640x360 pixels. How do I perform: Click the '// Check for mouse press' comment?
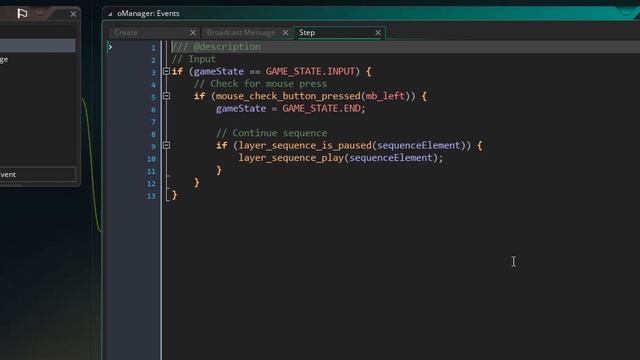click(260, 84)
